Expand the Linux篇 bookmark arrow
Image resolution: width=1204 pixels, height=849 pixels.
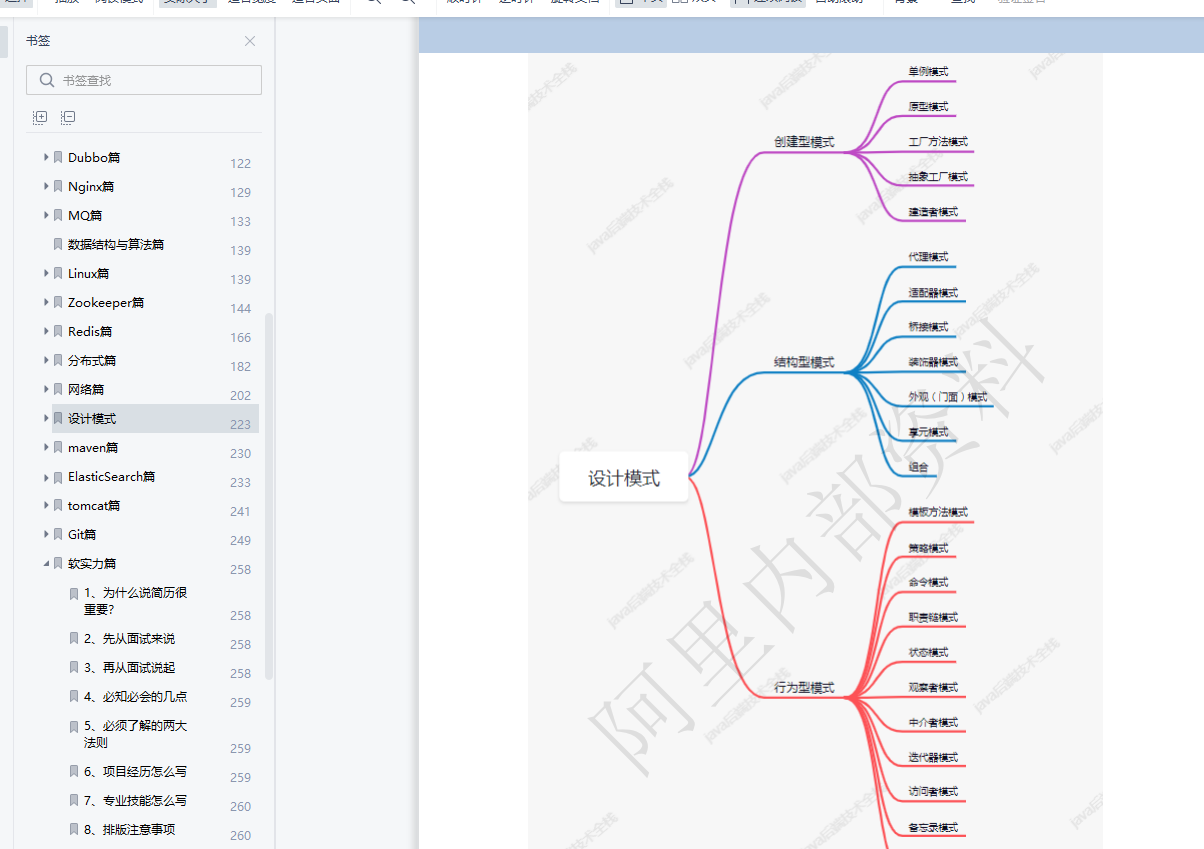[x=46, y=273]
